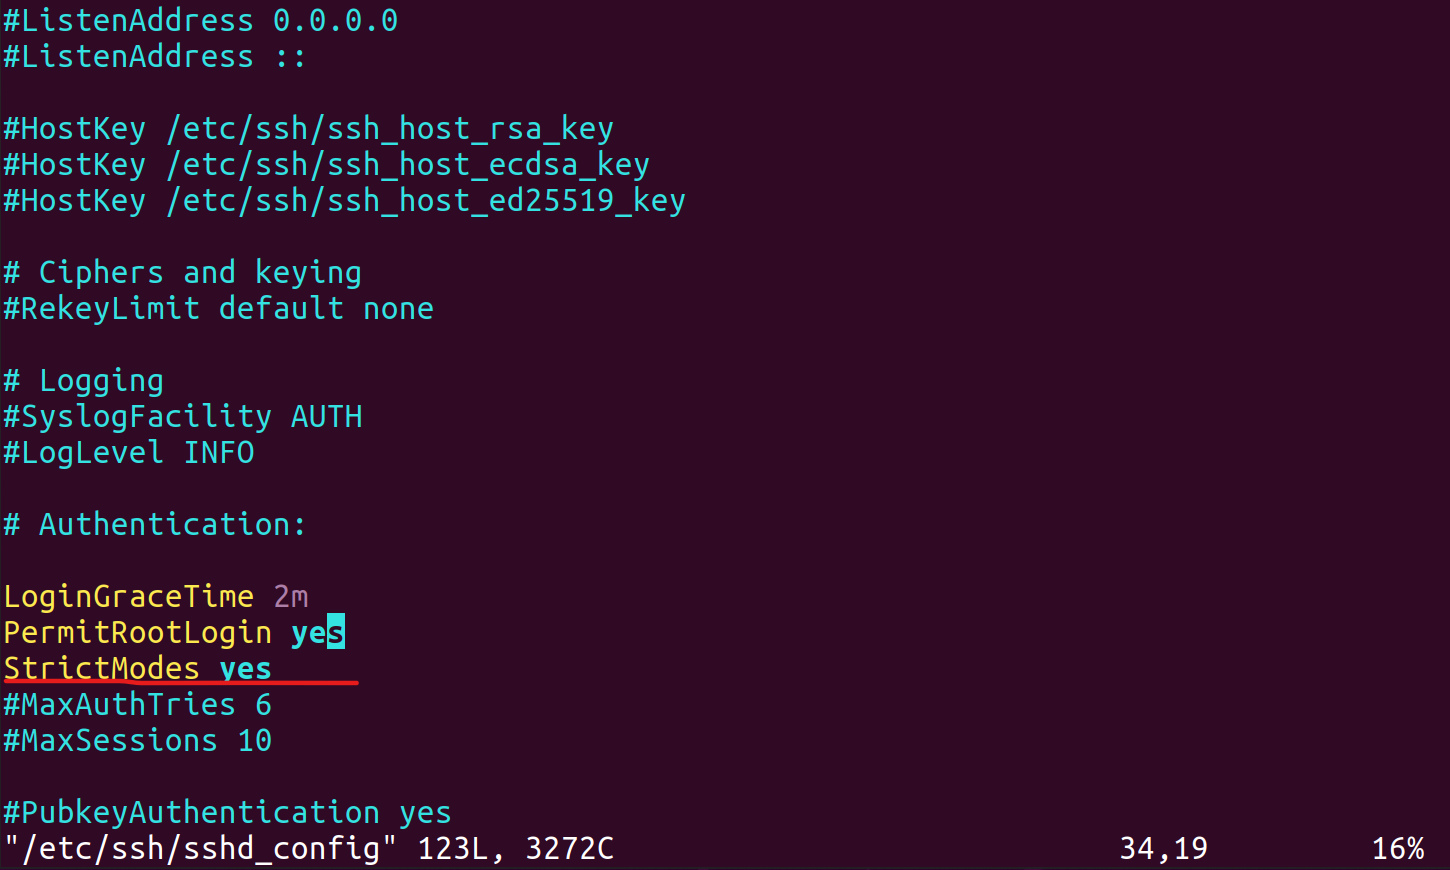Click the LoginGraceTime 2m value
The width and height of the screenshot is (1450, 870).
click(290, 597)
